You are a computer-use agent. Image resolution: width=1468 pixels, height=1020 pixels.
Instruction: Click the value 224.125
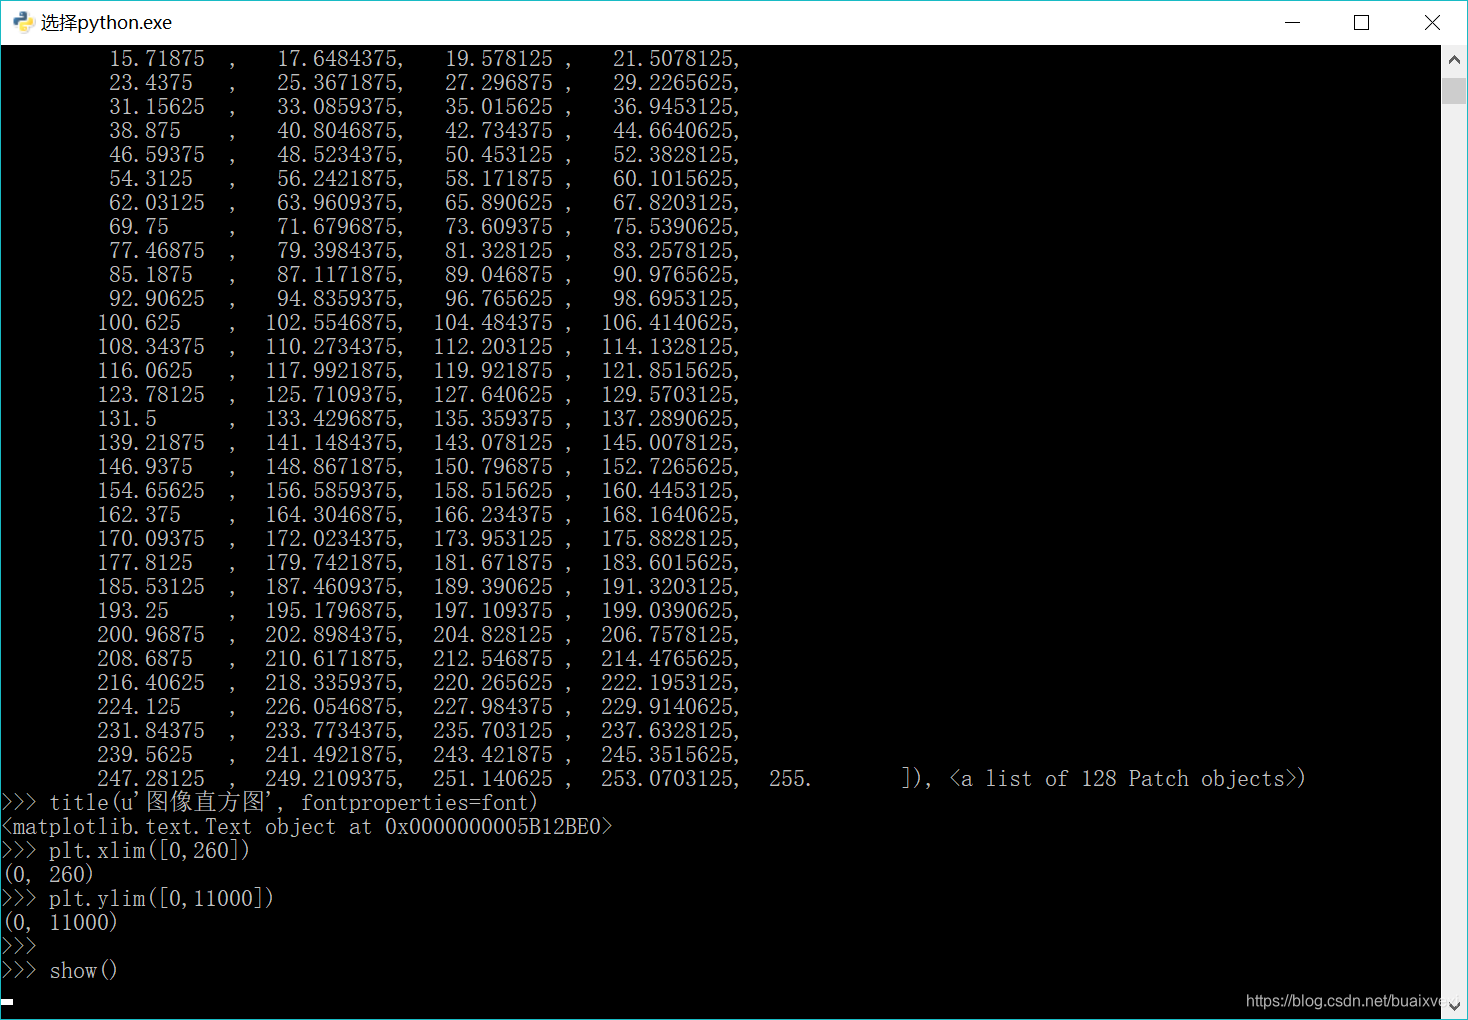[139, 706]
